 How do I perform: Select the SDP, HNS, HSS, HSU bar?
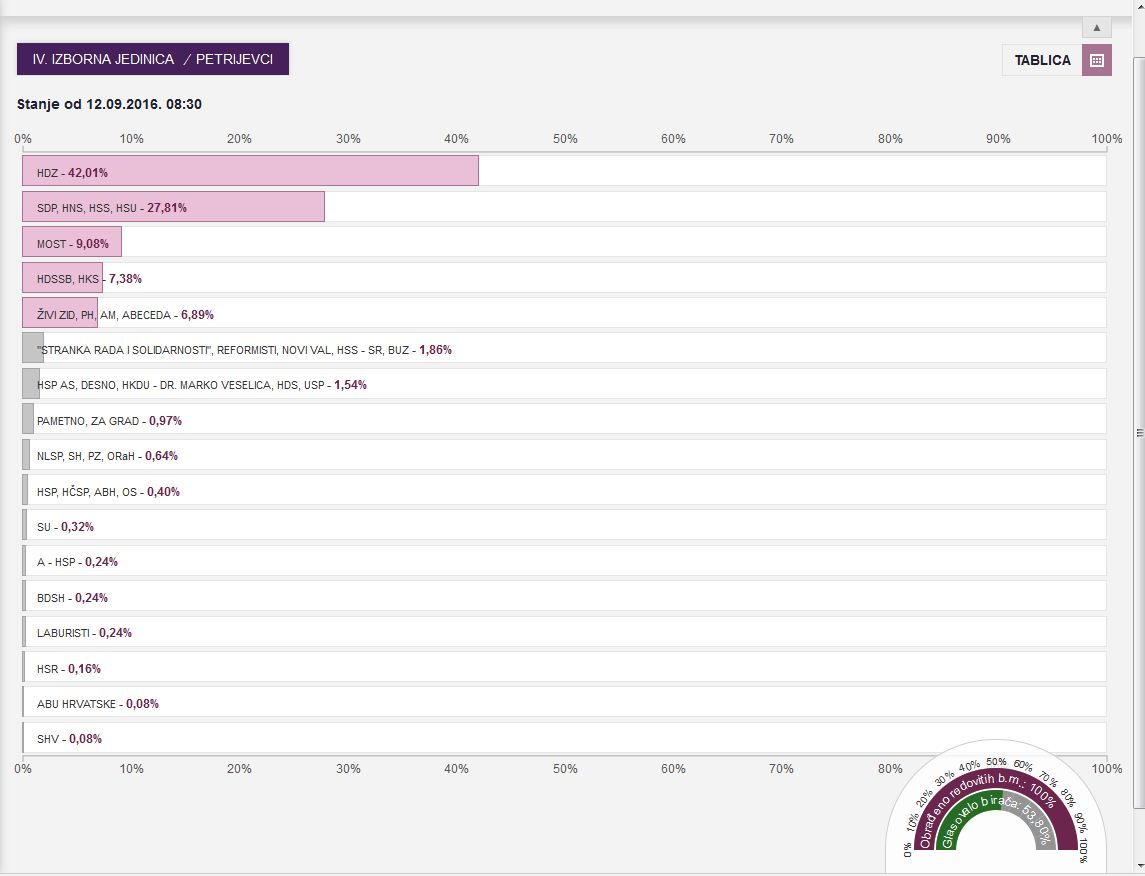[173, 207]
